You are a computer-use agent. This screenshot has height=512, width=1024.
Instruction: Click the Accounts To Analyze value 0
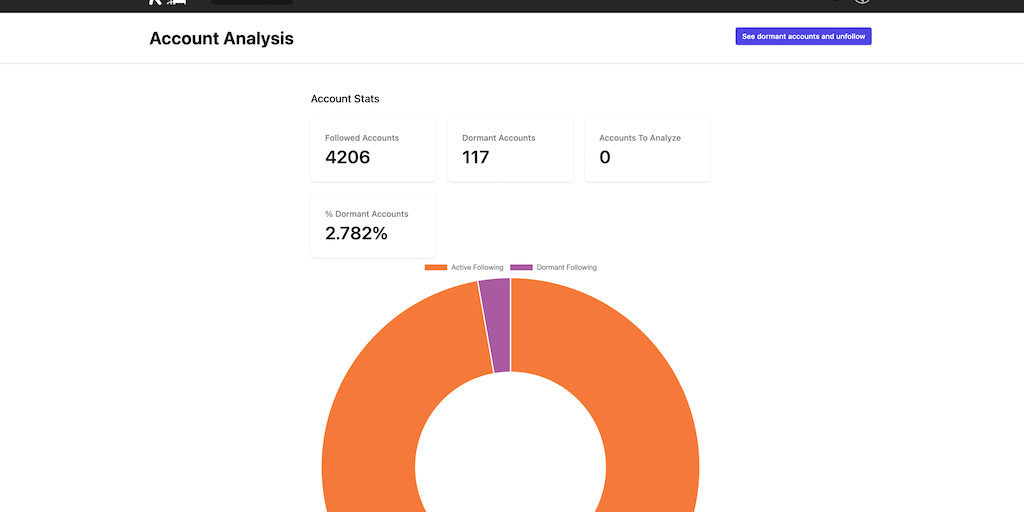point(605,157)
